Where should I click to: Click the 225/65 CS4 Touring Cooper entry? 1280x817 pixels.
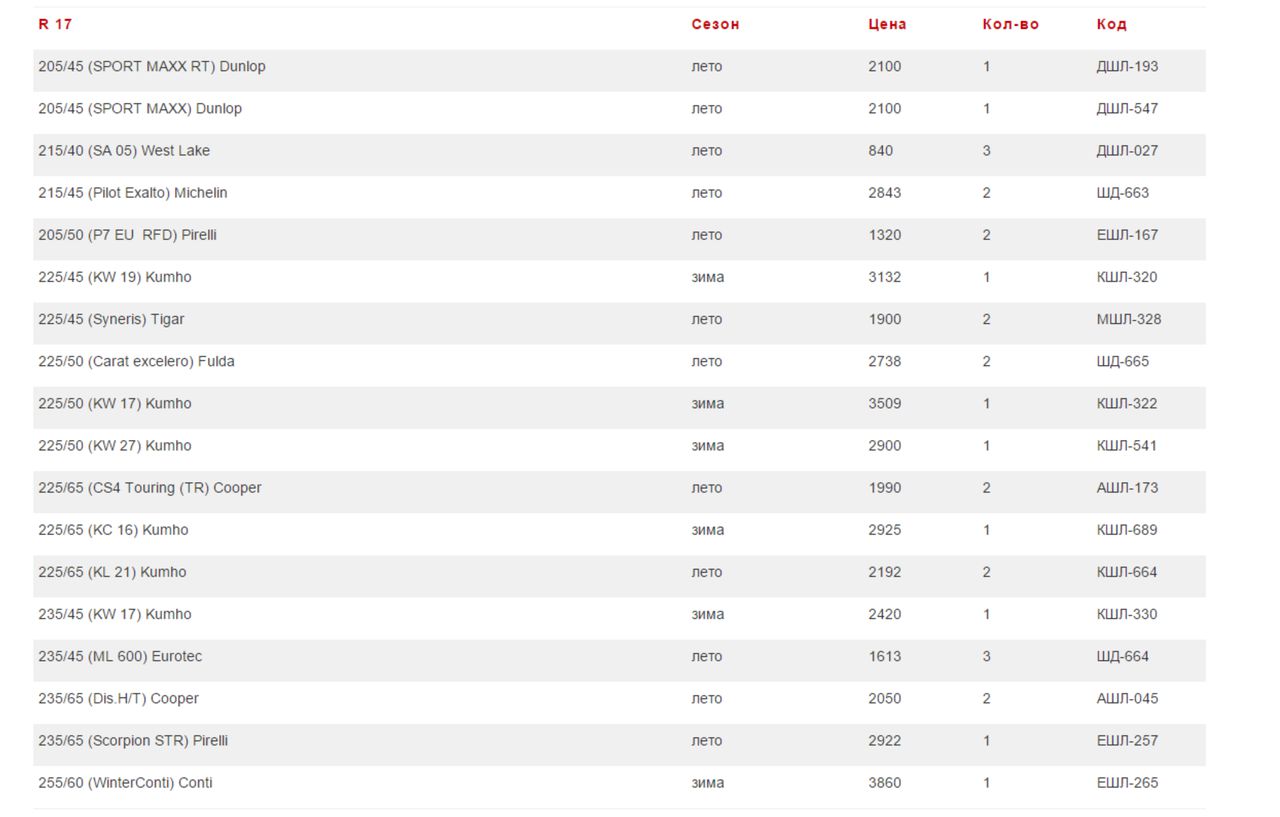[x=150, y=488]
